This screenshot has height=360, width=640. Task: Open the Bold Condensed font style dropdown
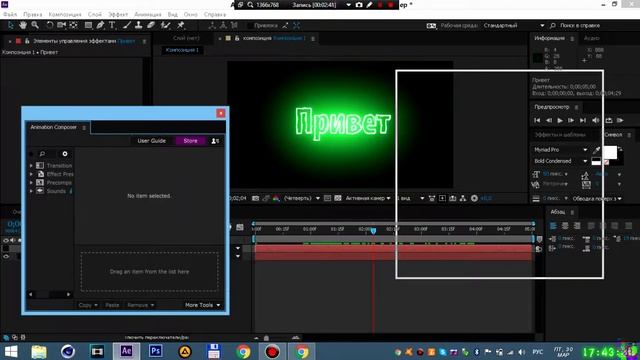(560, 161)
